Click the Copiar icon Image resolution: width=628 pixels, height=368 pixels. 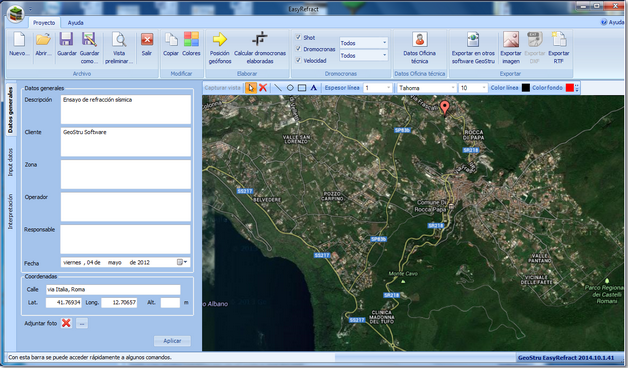(x=171, y=40)
